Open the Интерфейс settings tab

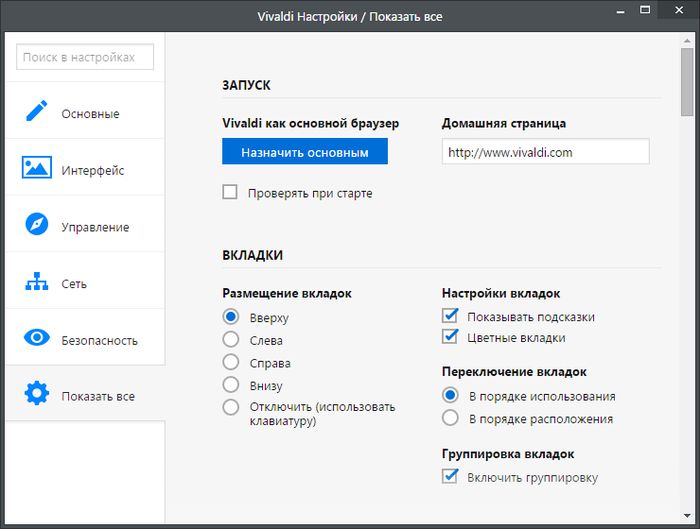(92, 170)
